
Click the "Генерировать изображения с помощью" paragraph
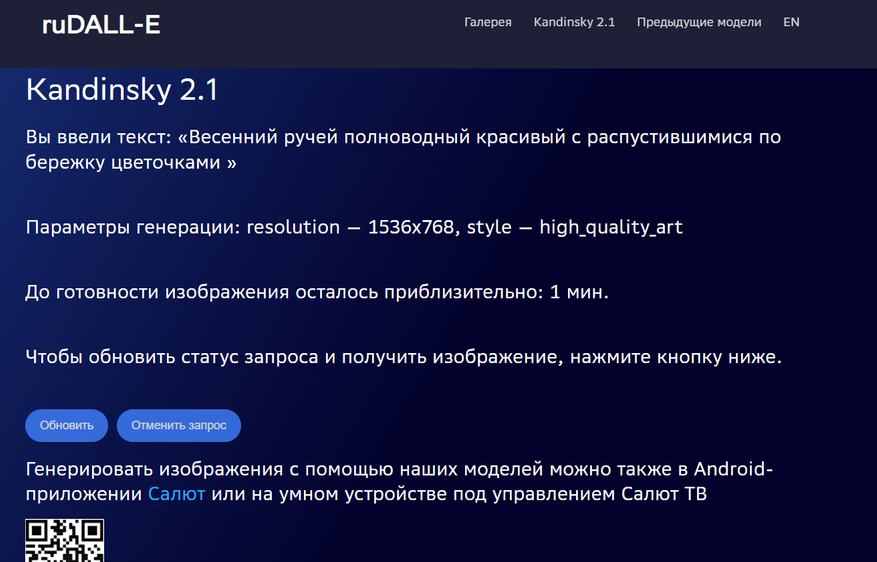[x=399, y=481]
